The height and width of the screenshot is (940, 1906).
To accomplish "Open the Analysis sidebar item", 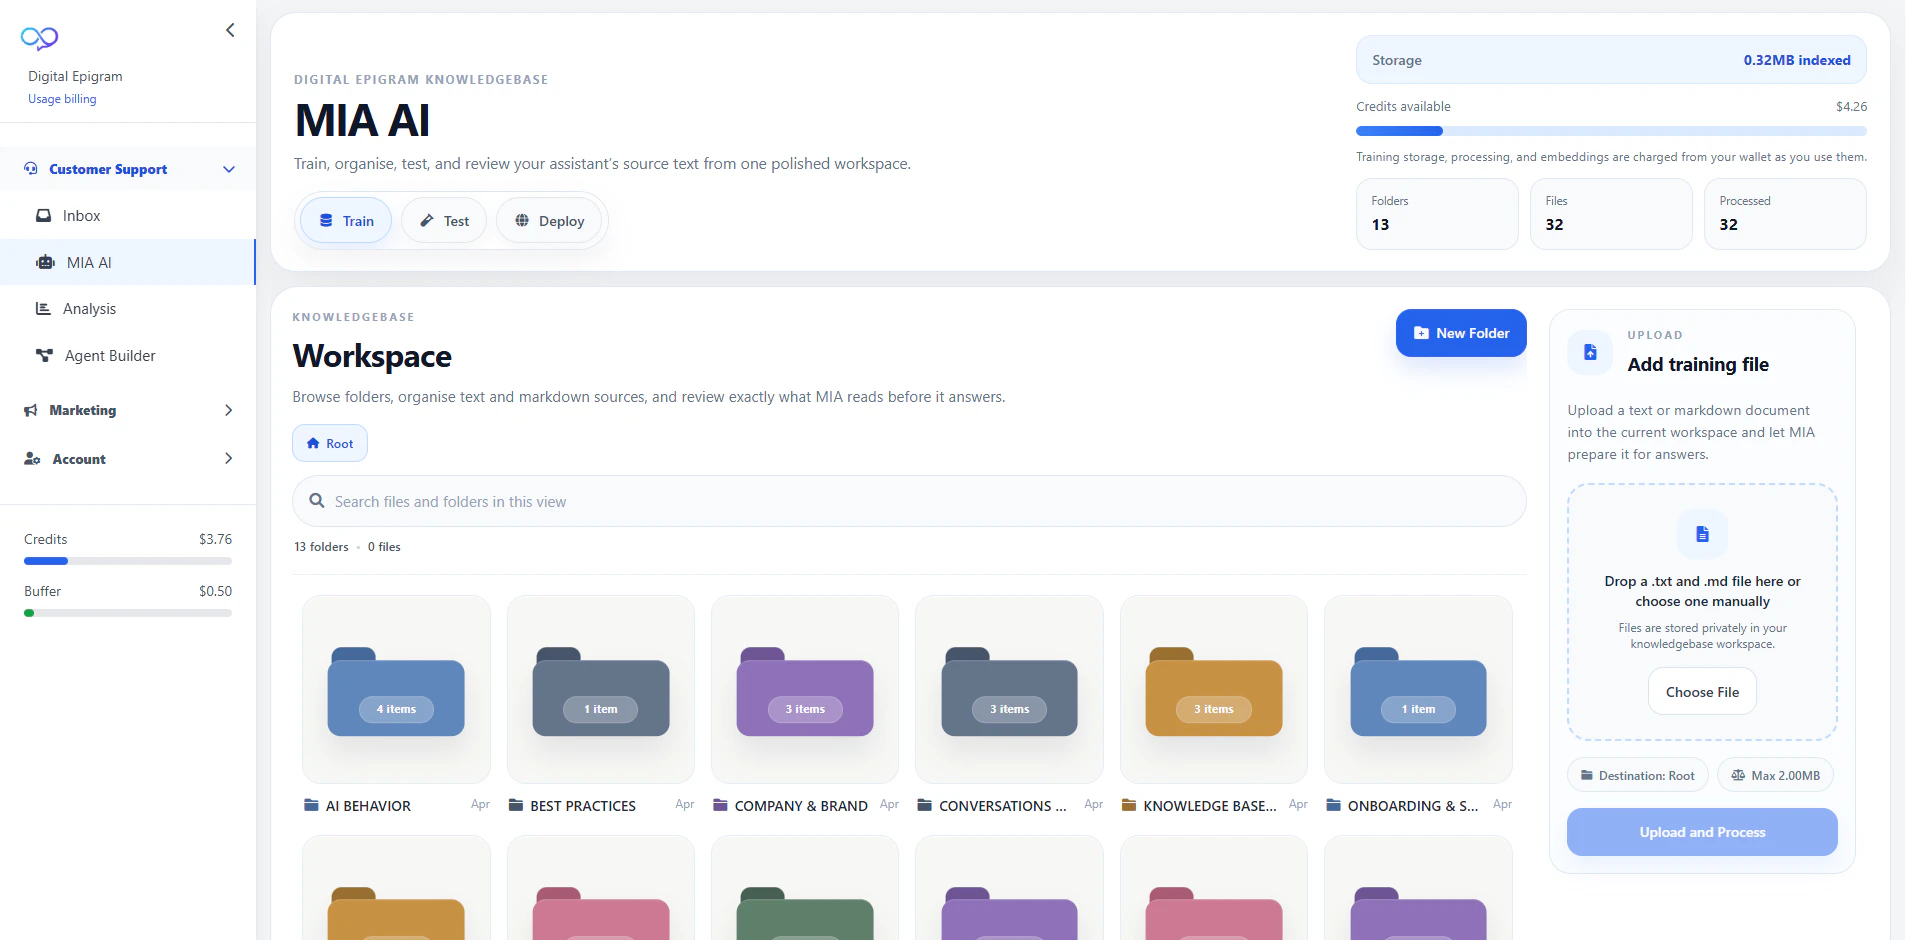I will click(x=128, y=309).
